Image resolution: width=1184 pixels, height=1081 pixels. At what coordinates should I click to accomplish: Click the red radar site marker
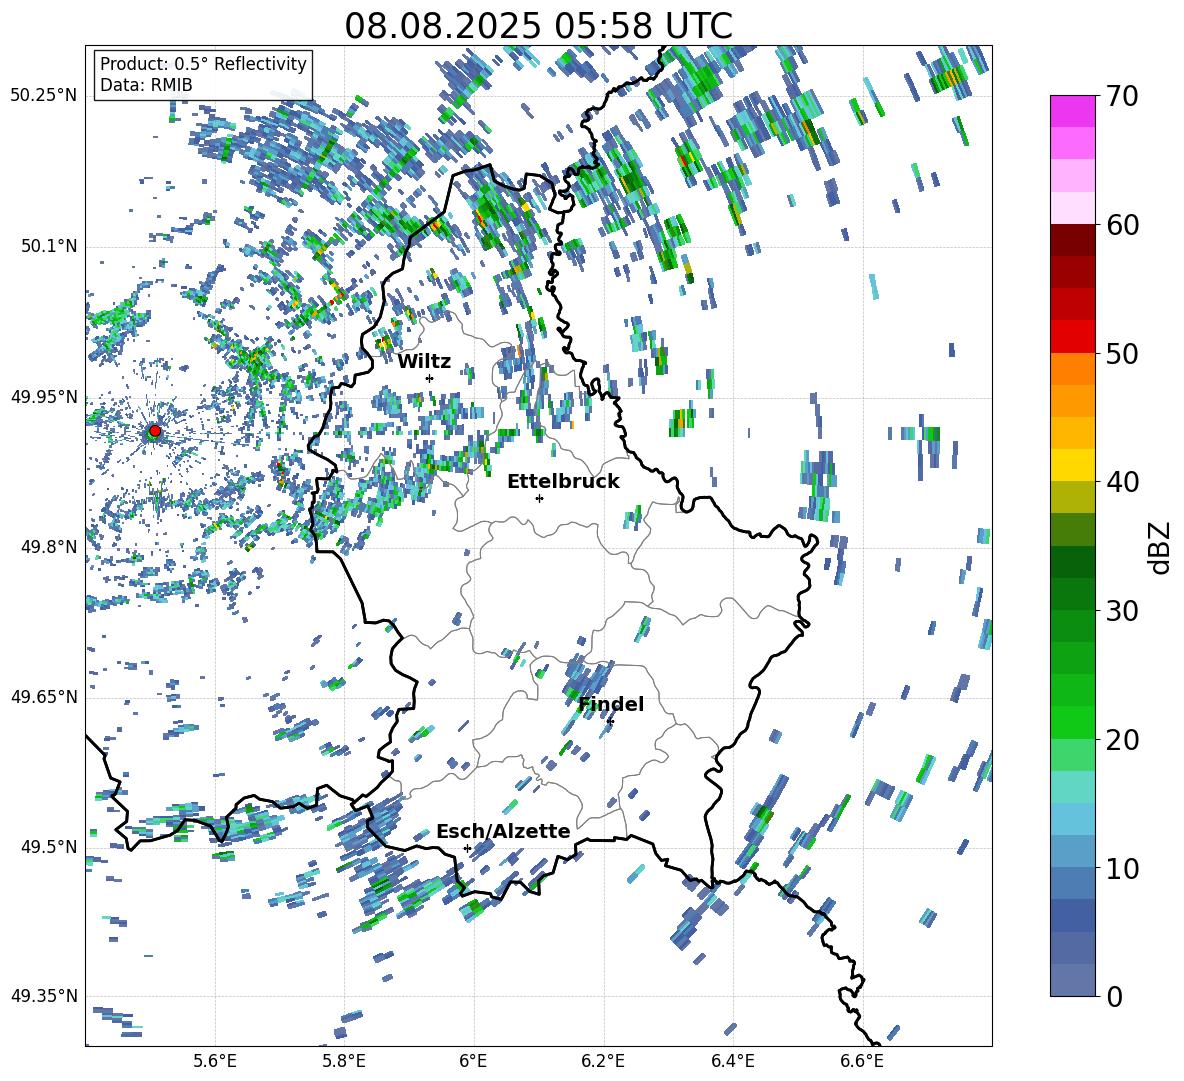tap(155, 431)
